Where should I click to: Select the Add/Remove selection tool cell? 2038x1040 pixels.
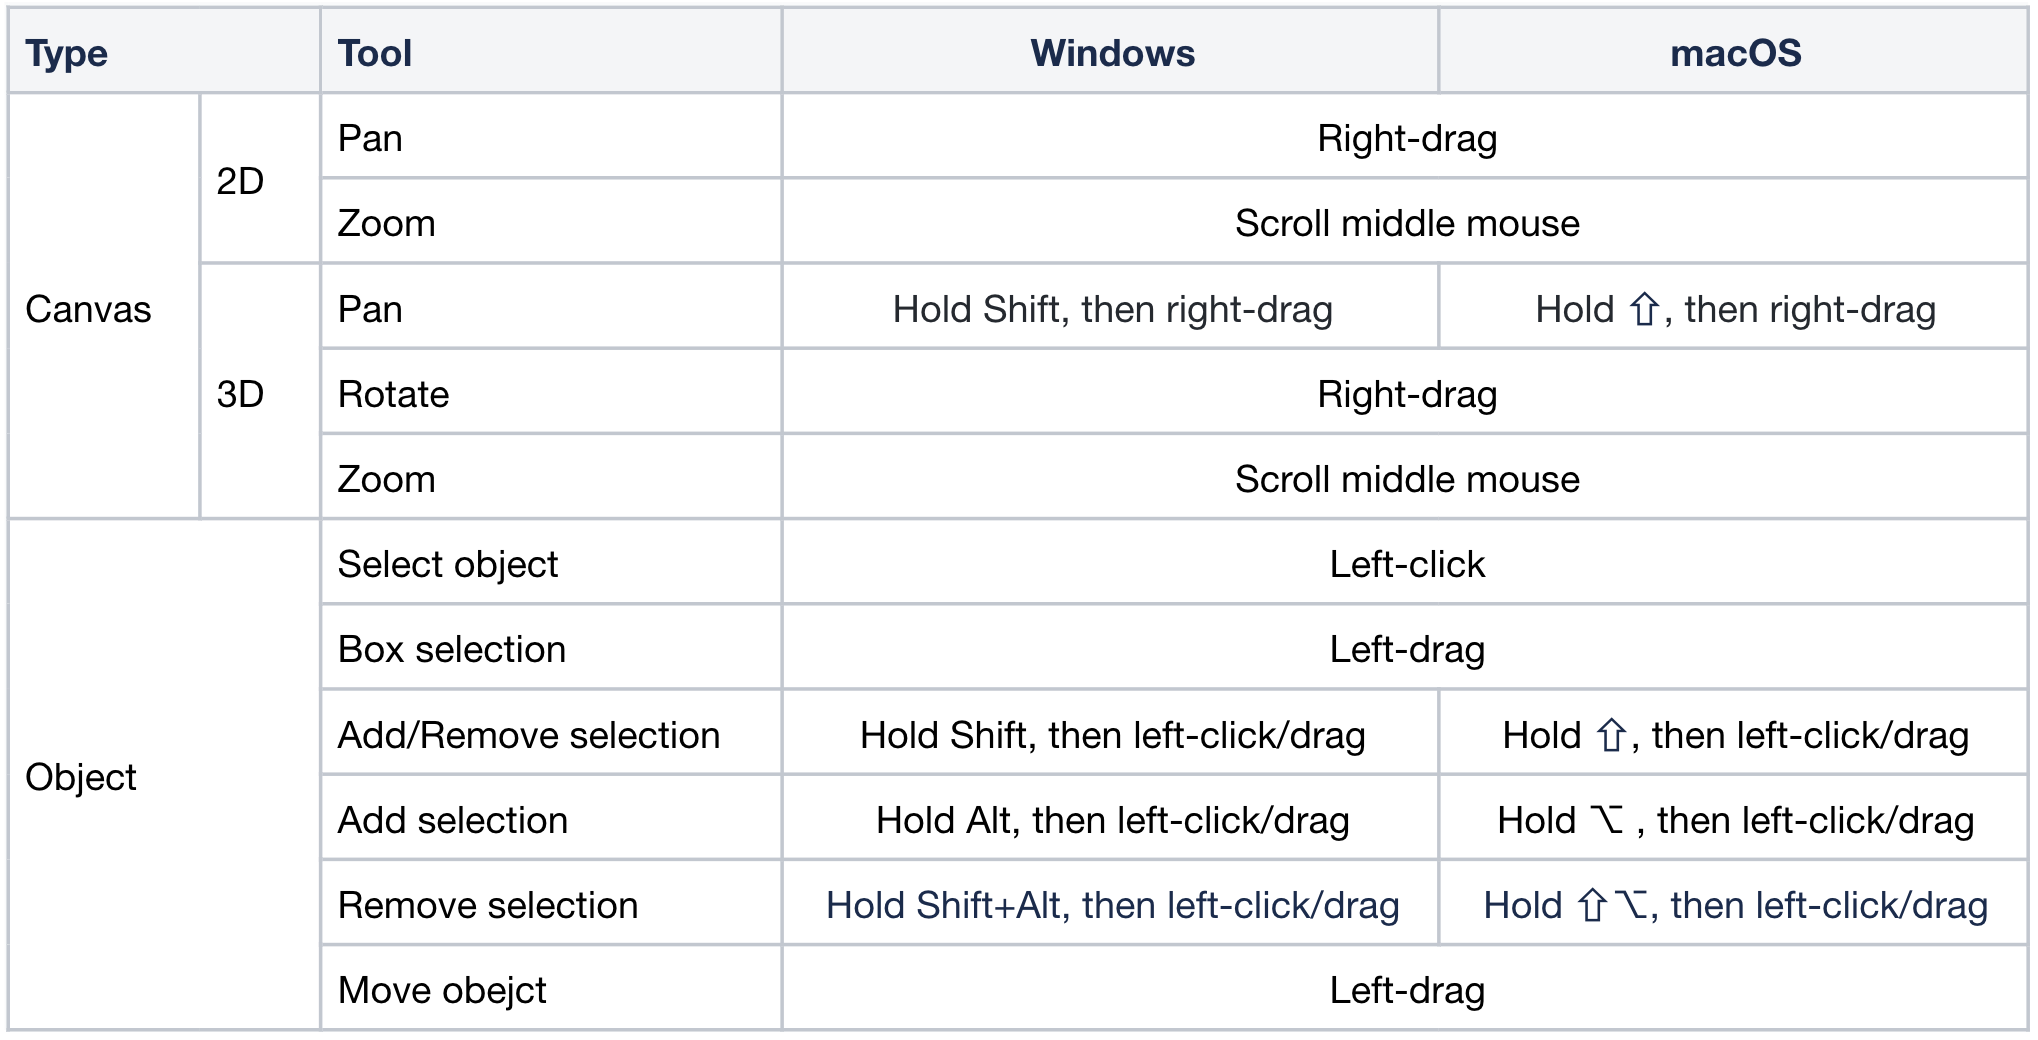529,735
